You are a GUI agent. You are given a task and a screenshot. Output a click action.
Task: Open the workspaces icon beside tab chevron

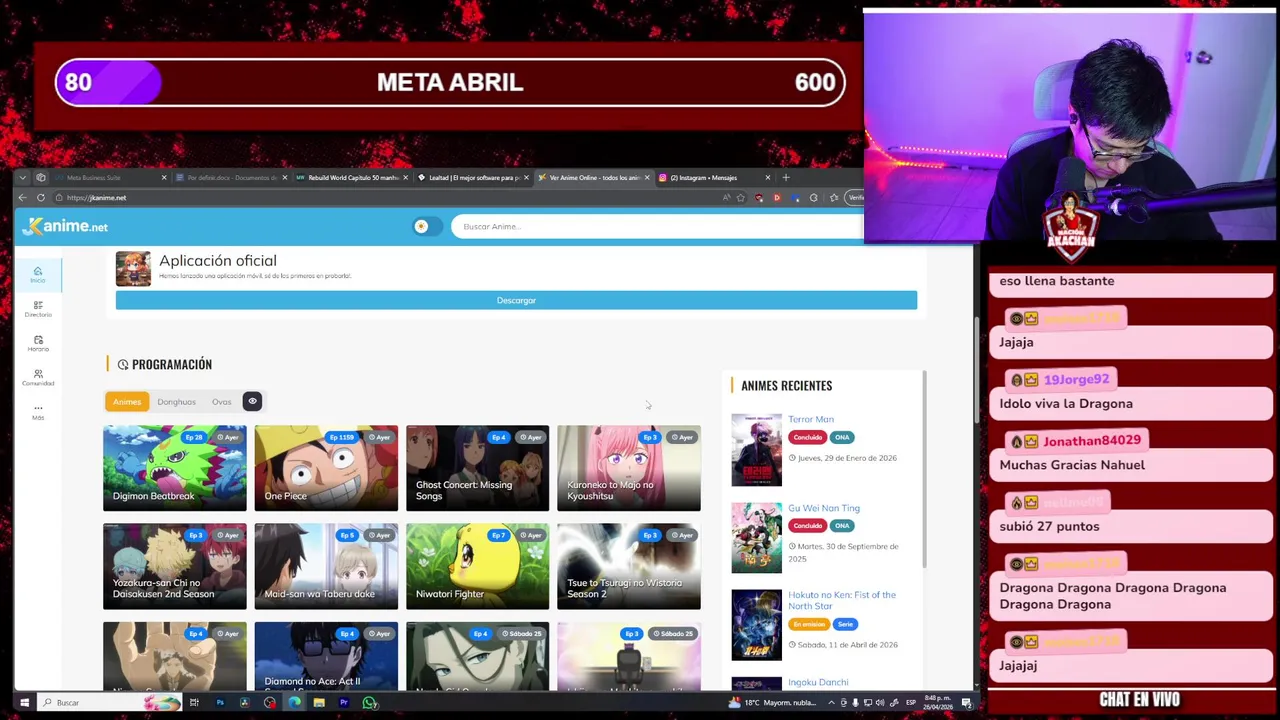click(x=41, y=178)
